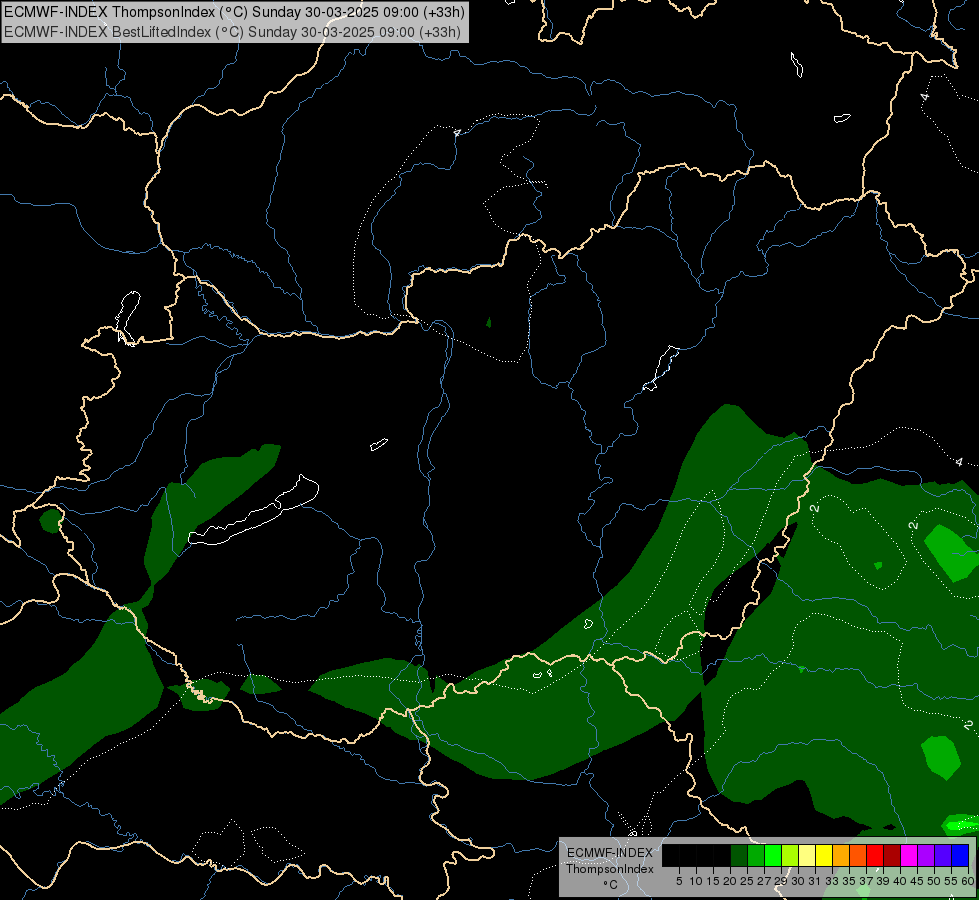
Task: Click the ECMWF-INDEX BestLiftedIndex title line
Action: 232,32
